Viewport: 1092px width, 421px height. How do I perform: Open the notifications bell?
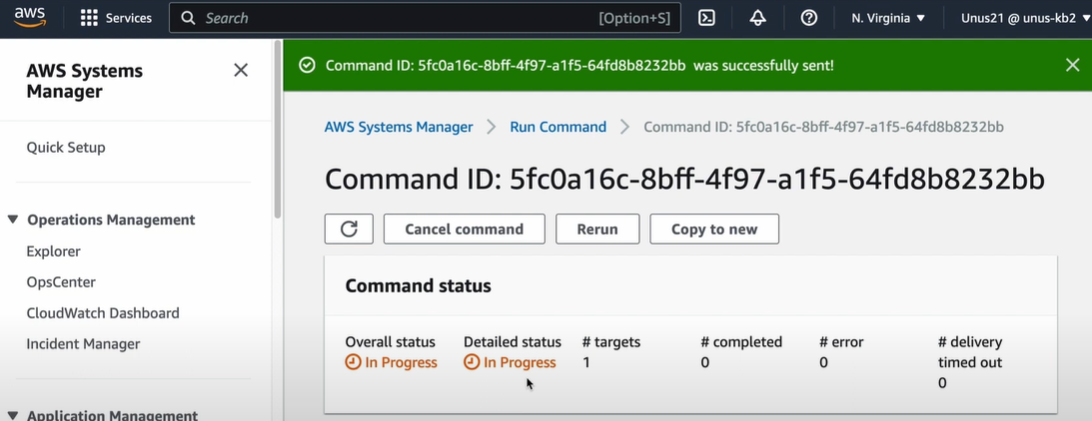[758, 18]
